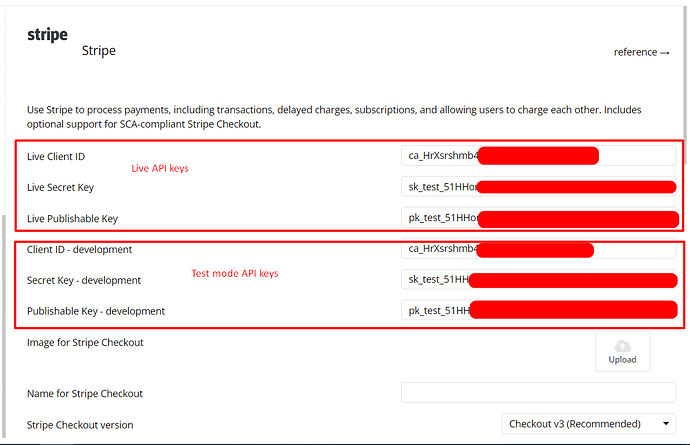Open the reference link
The width and height of the screenshot is (690, 445).
[x=642, y=52]
